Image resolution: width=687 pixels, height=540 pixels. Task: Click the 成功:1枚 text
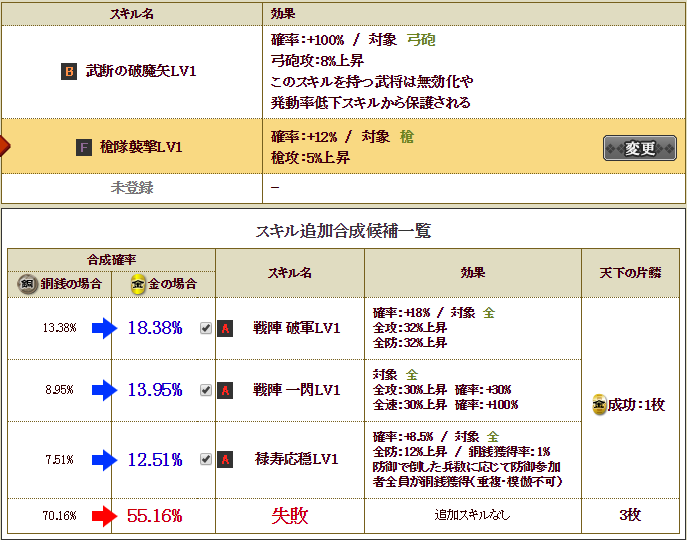pyautogui.click(x=637, y=405)
